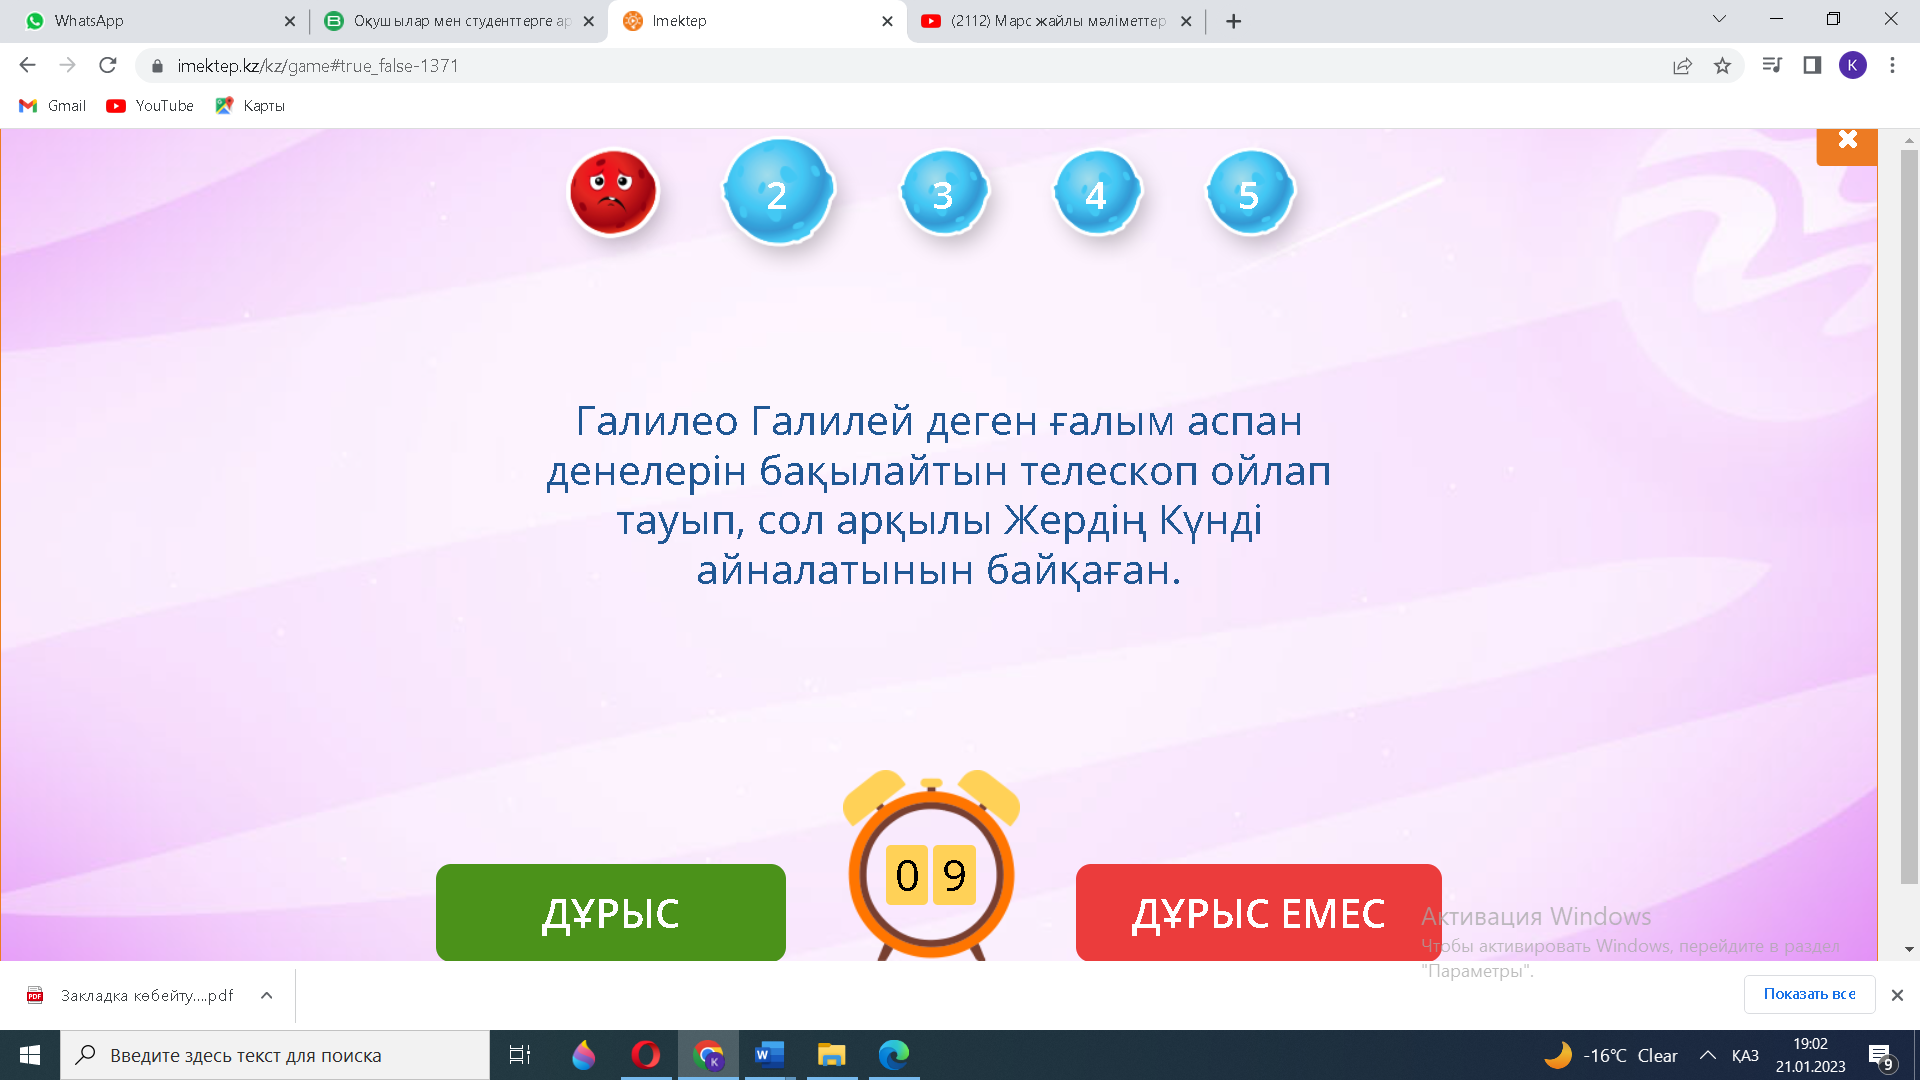Close the game with orange X button
The height and width of the screenshot is (1080, 1920).
coord(1846,141)
